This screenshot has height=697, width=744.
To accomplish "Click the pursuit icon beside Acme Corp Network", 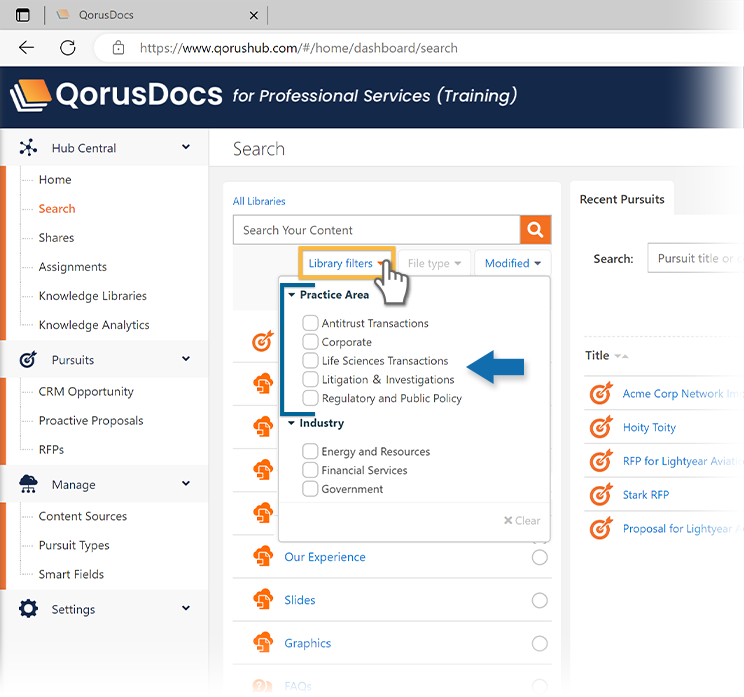I will tap(601, 393).
